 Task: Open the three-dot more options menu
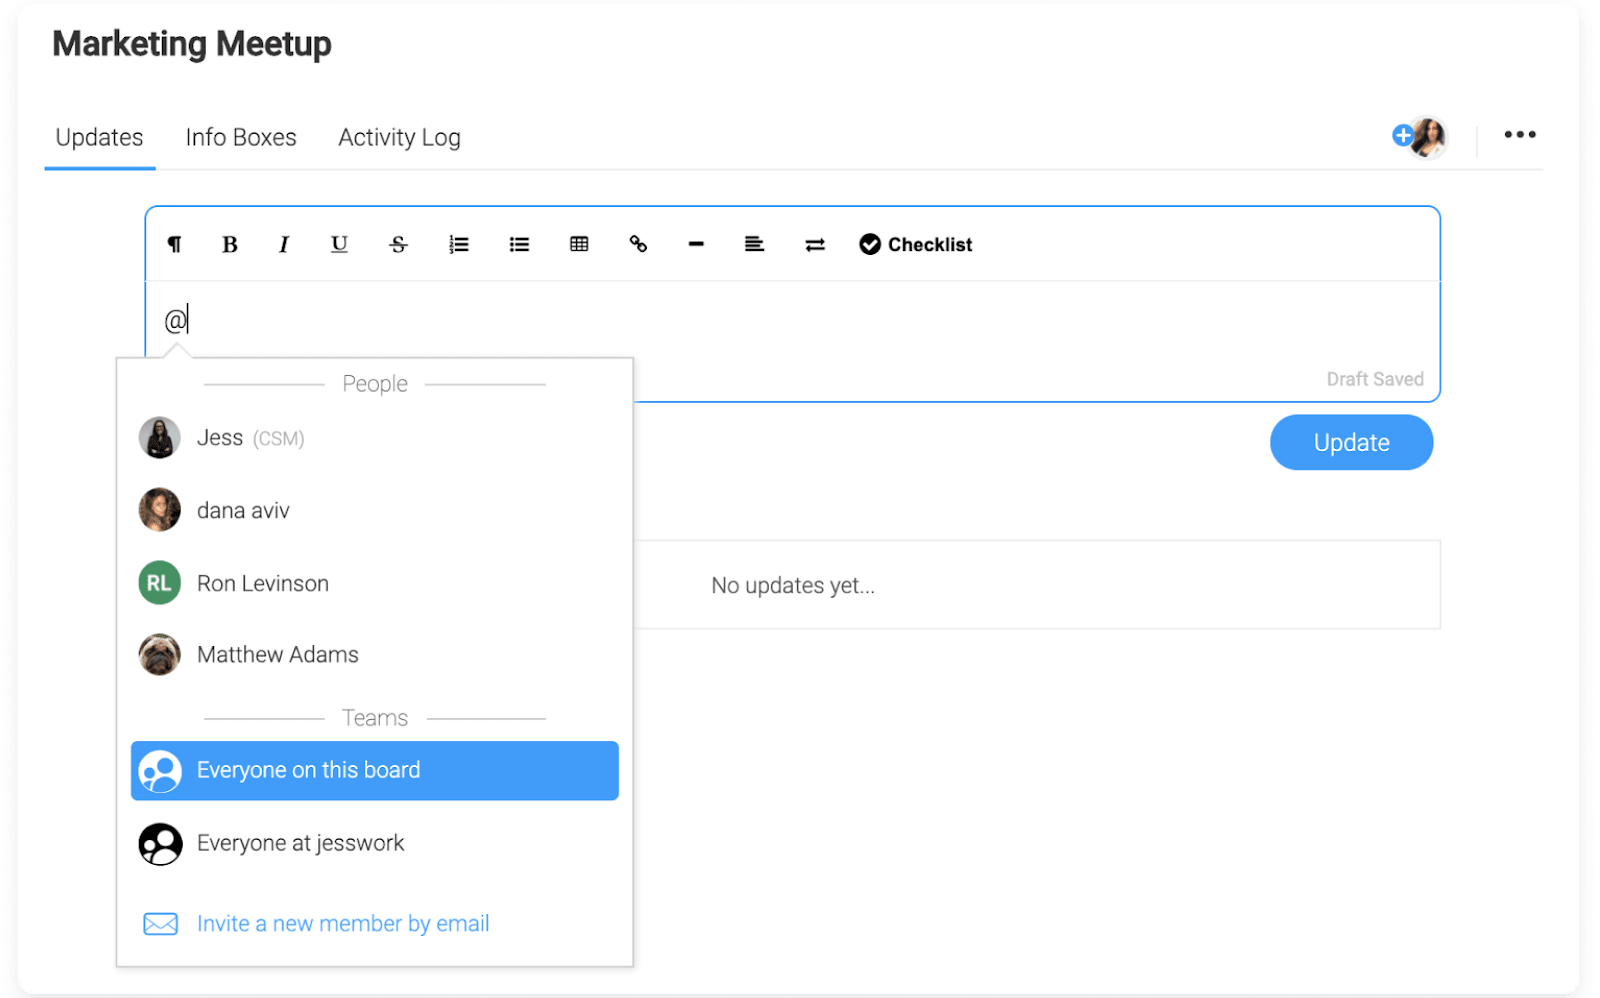1519,135
